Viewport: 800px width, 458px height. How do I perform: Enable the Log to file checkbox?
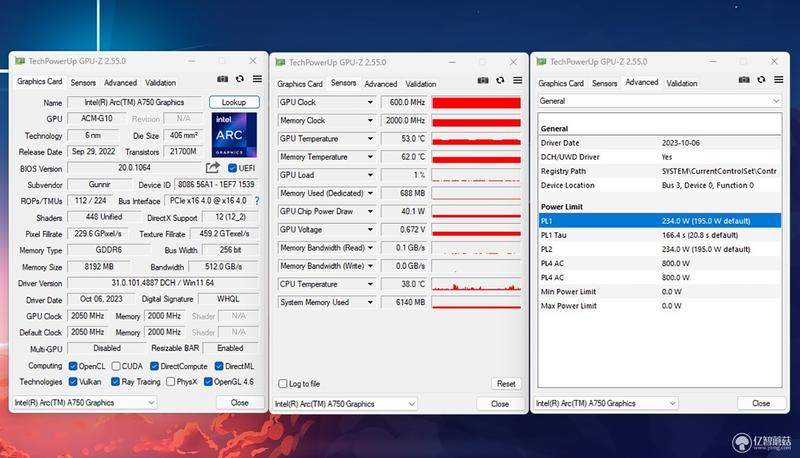[283, 384]
